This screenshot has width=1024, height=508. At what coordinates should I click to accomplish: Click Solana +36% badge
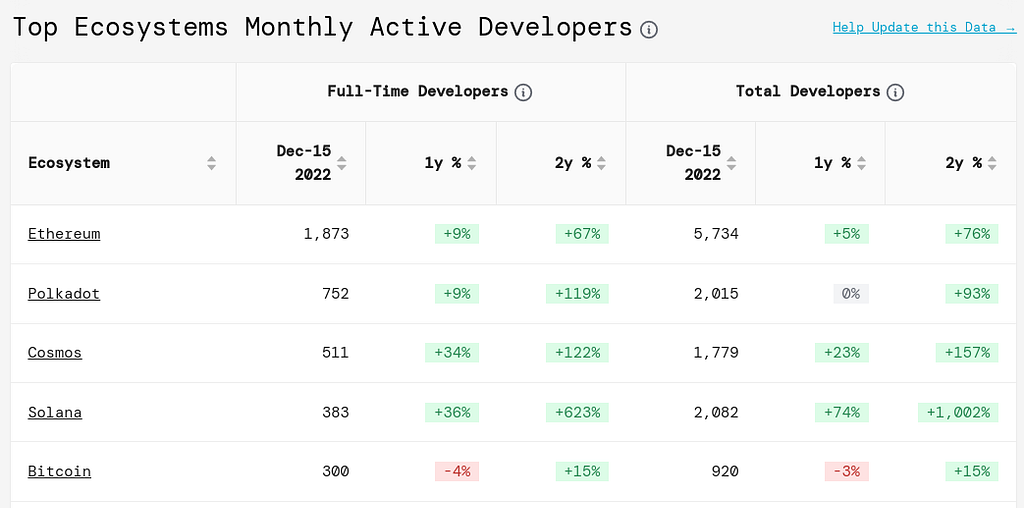point(452,413)
